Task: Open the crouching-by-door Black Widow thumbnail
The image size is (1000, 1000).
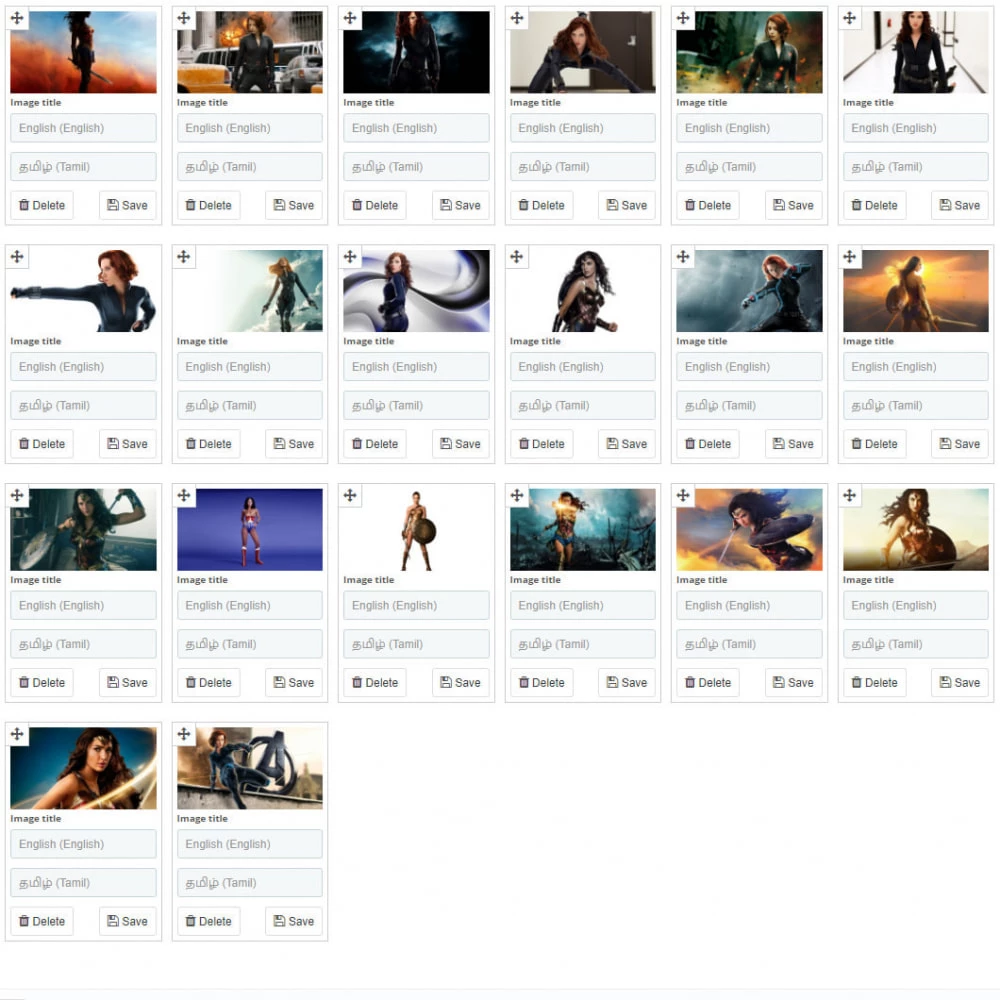Action: click(x=583, y=52)
